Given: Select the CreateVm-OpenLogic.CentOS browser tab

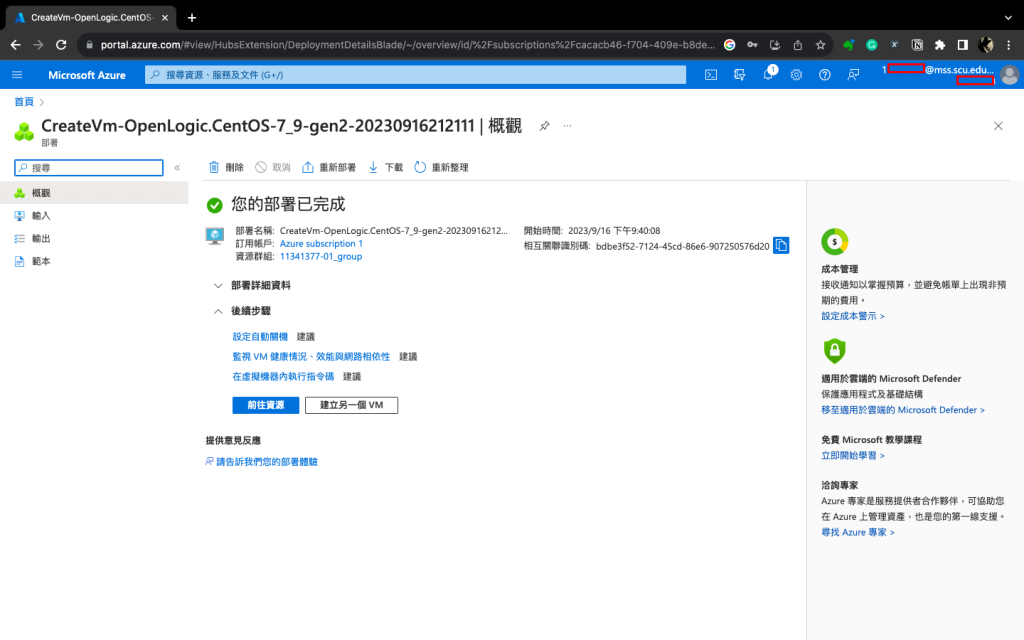Looking at the screenshot, I should 90,18.
